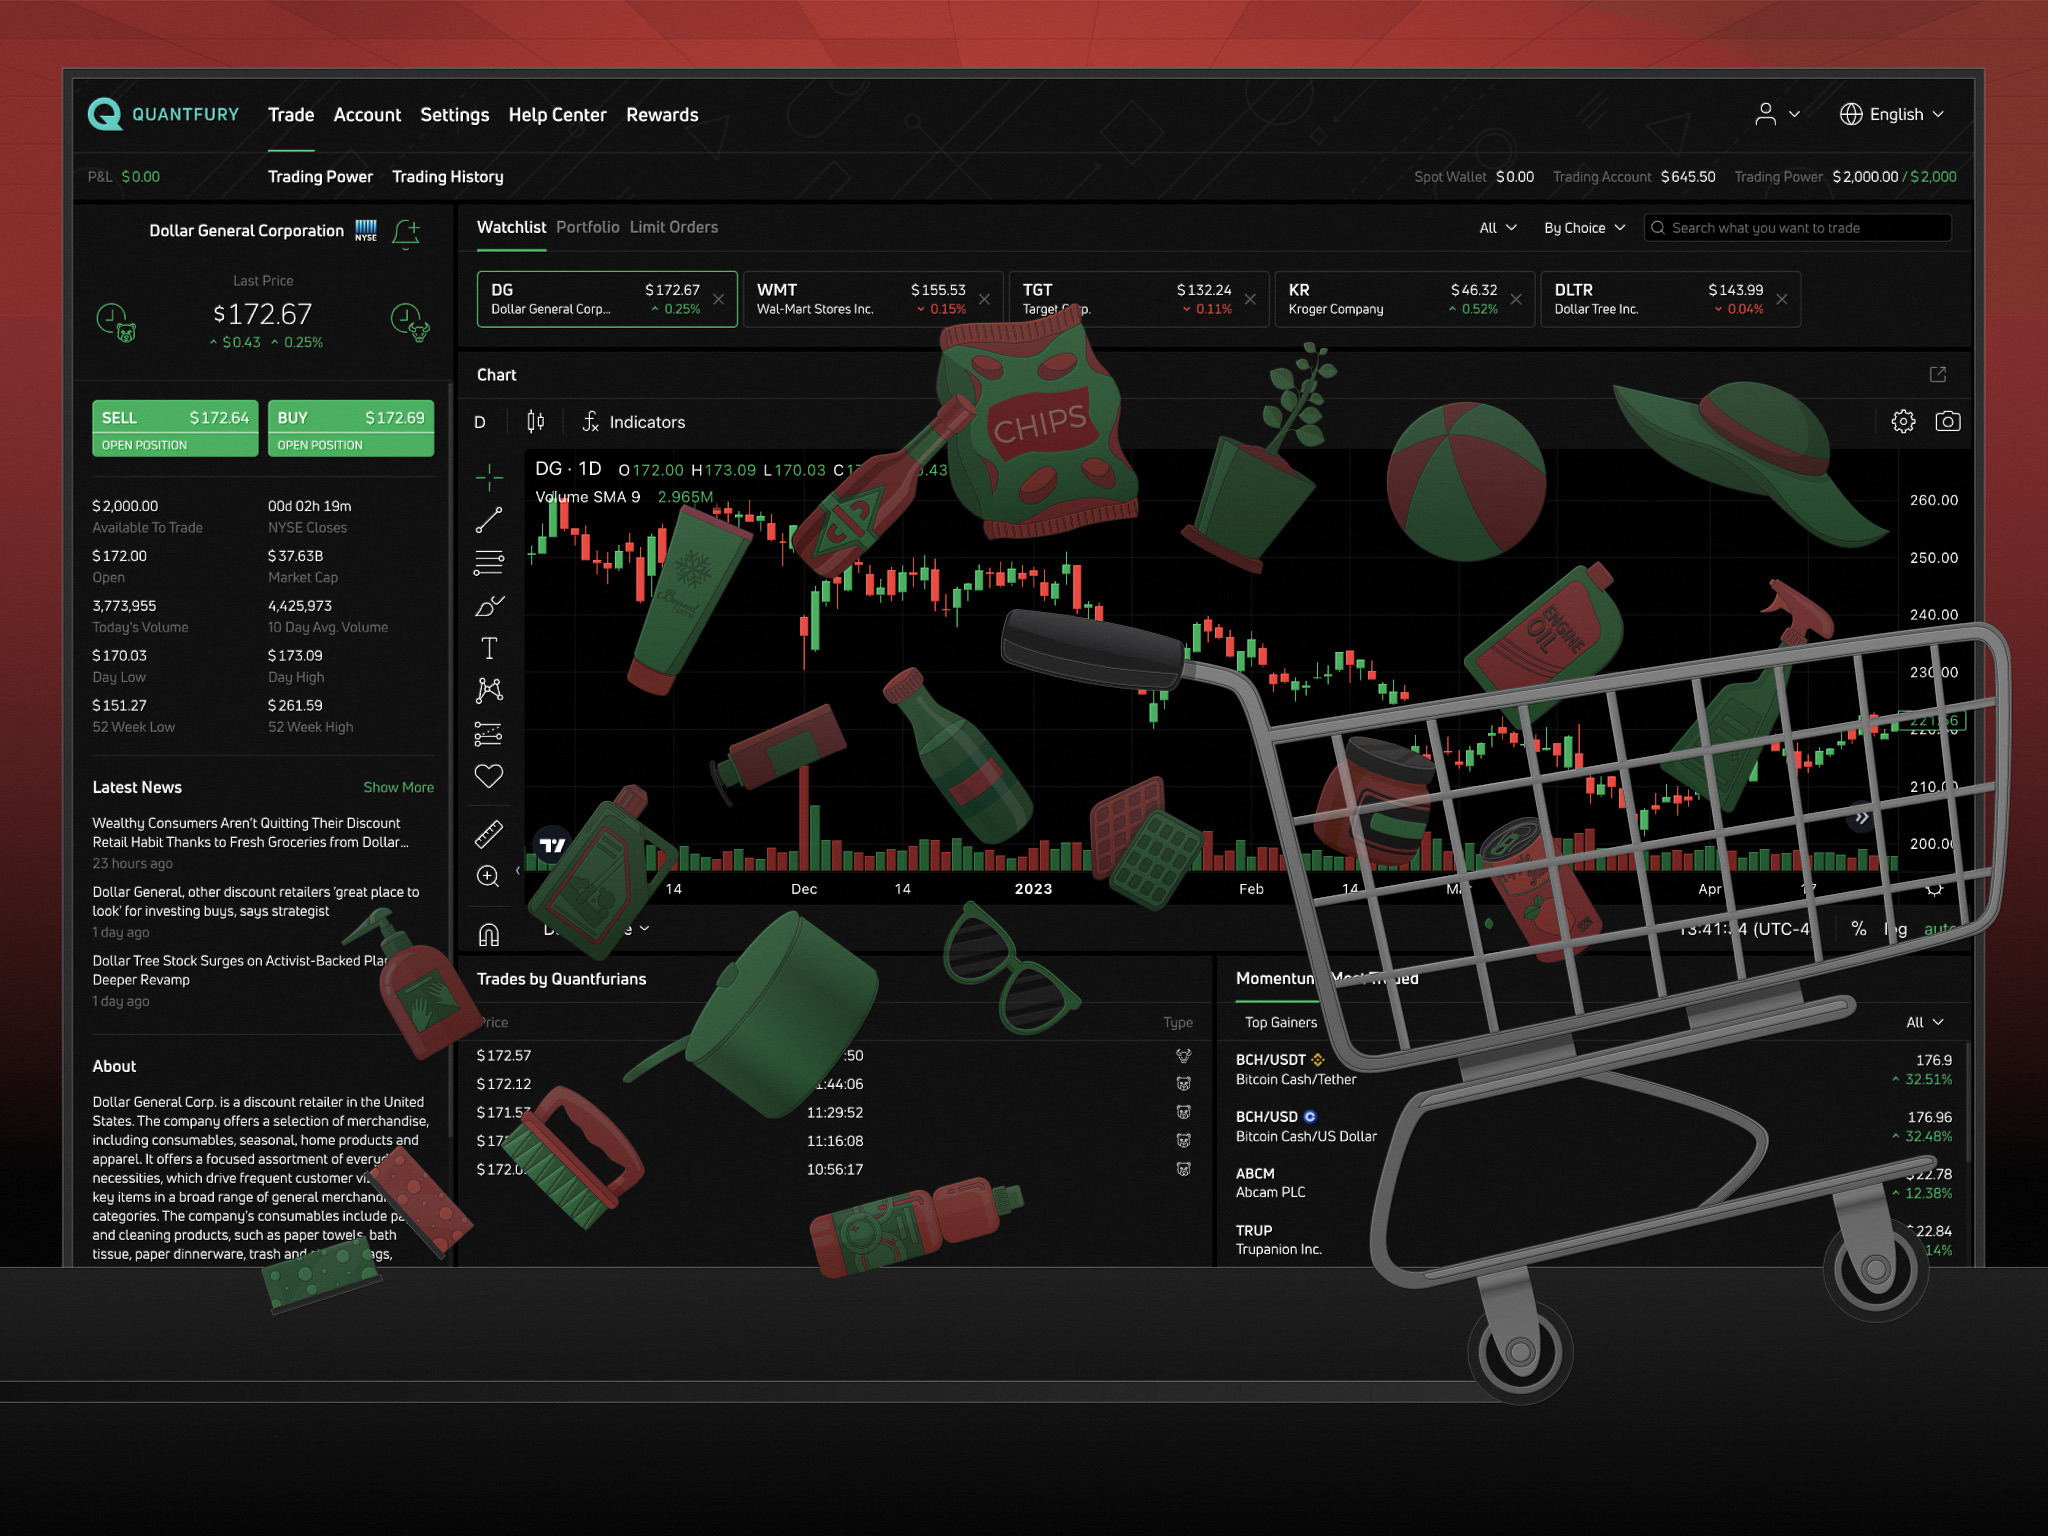Open the Help Center menu

click(x=557, y=115)
